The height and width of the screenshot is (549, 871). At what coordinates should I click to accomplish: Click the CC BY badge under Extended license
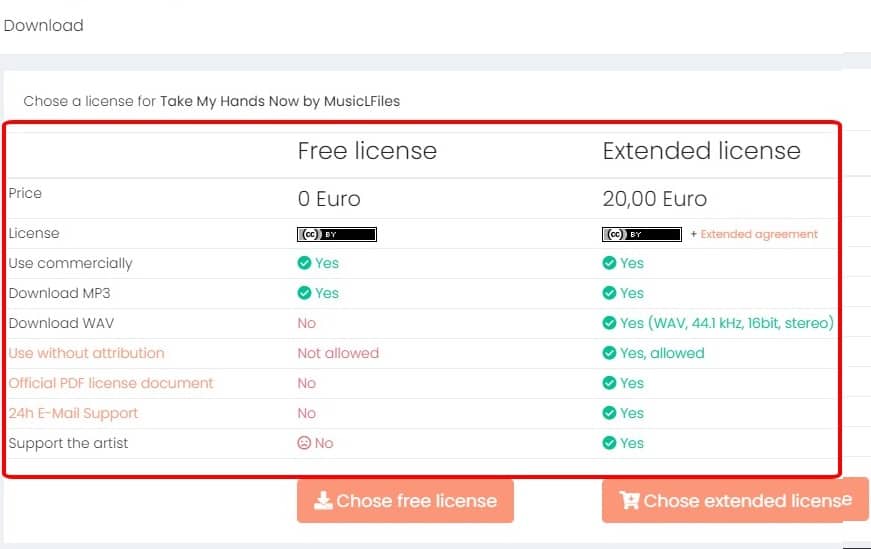(641, 234)
